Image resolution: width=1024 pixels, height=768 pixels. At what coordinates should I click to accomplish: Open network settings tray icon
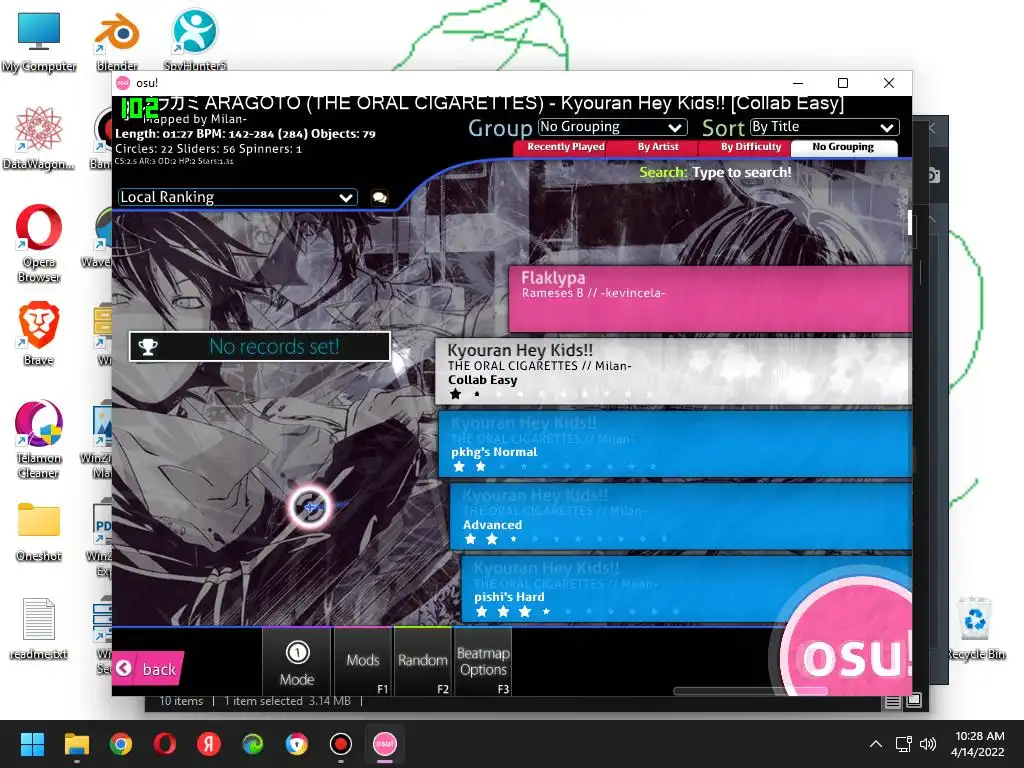[x=904, y=744]
